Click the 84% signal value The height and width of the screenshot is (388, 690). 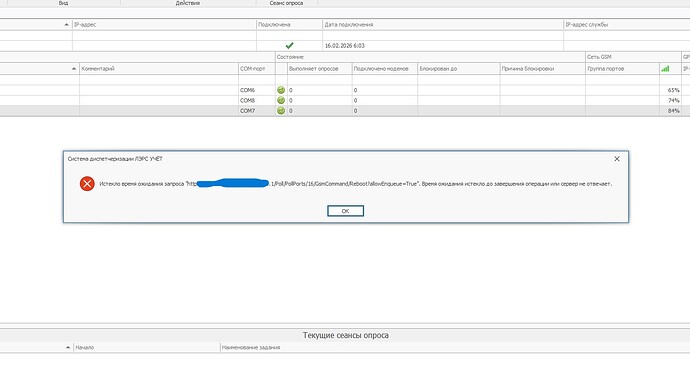tap(673, 111)
